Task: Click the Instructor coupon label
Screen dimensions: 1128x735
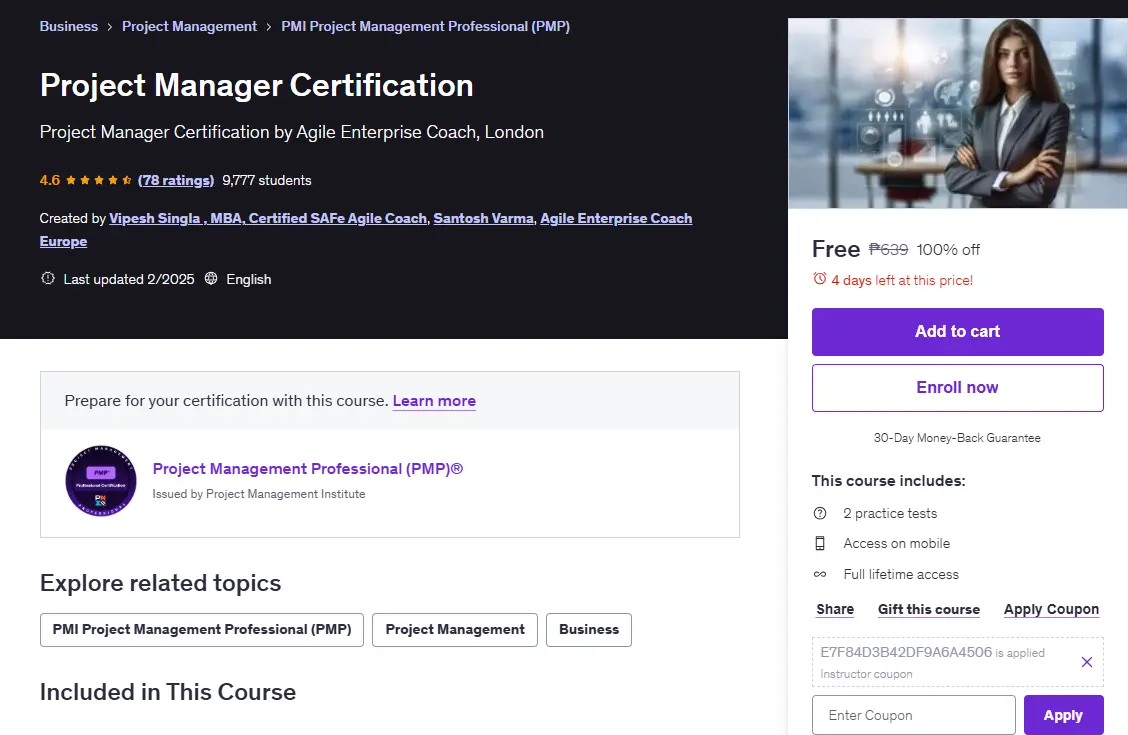Action: (x=866, y=674)
